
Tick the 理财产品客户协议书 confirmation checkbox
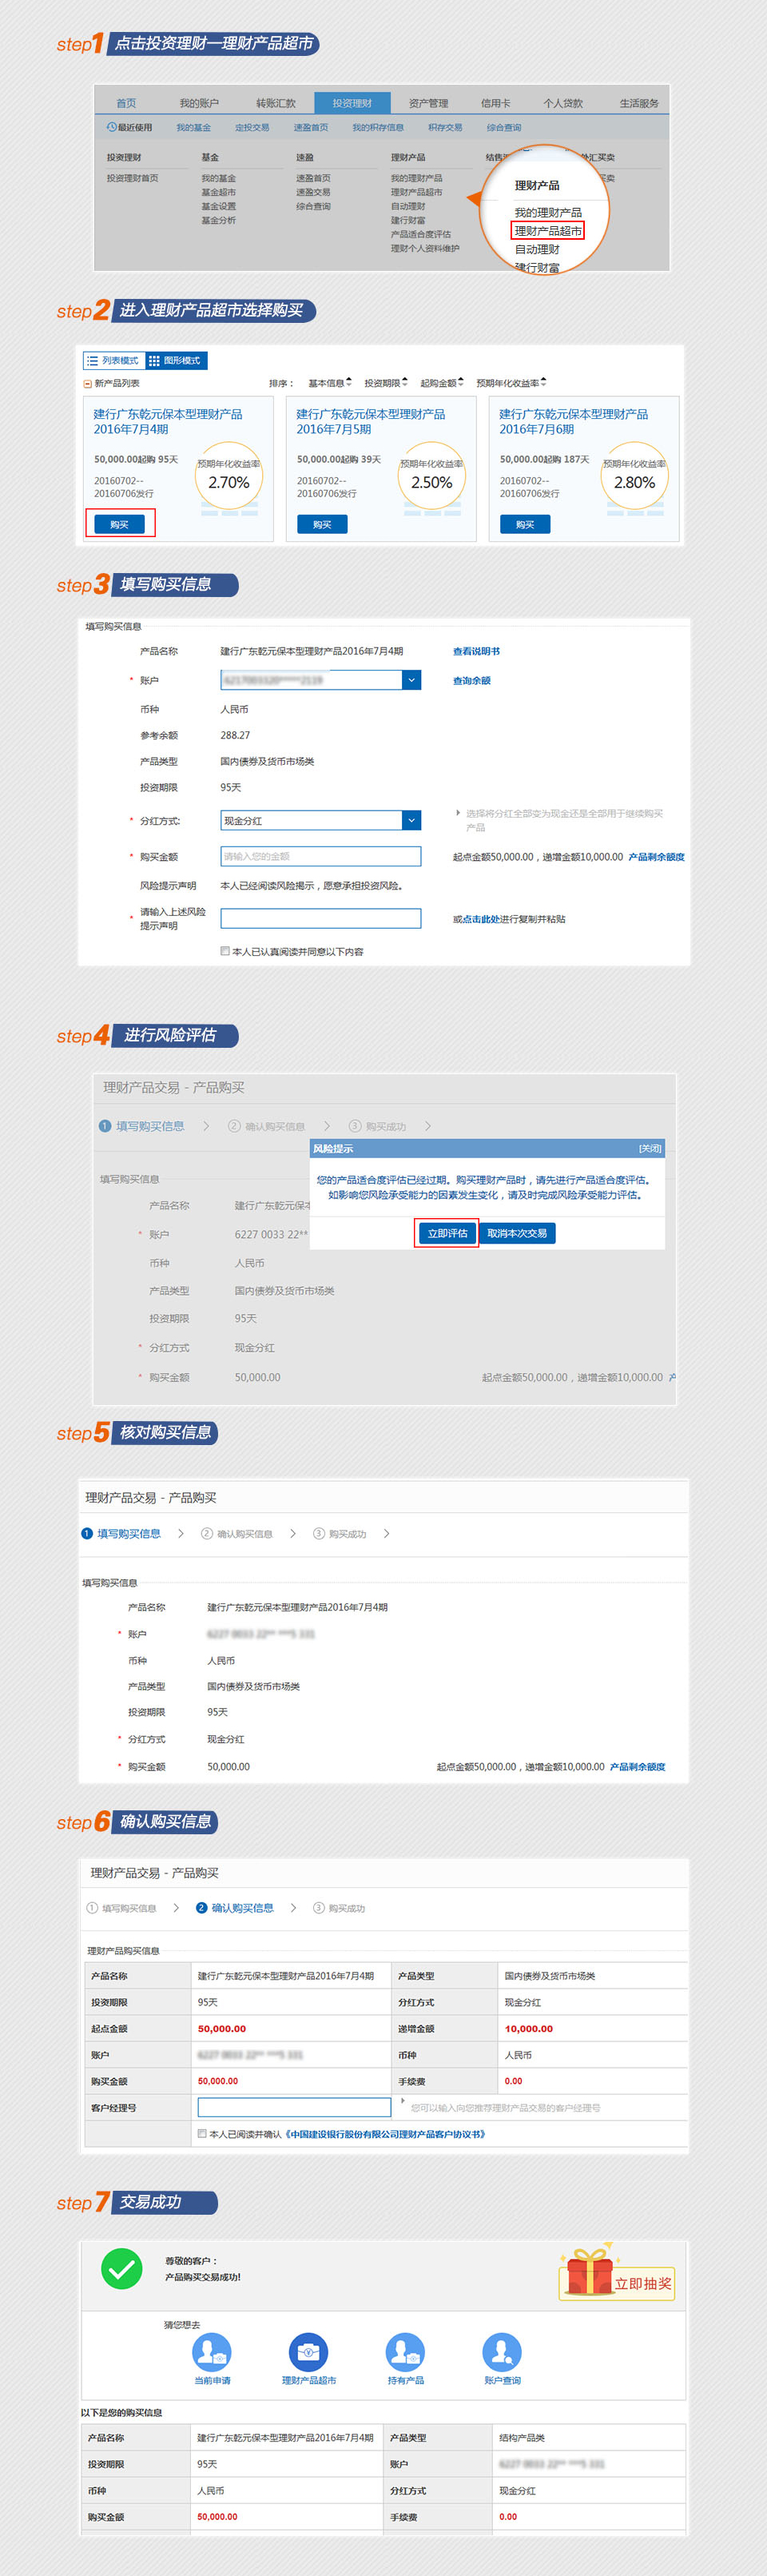coord(202,2133)
